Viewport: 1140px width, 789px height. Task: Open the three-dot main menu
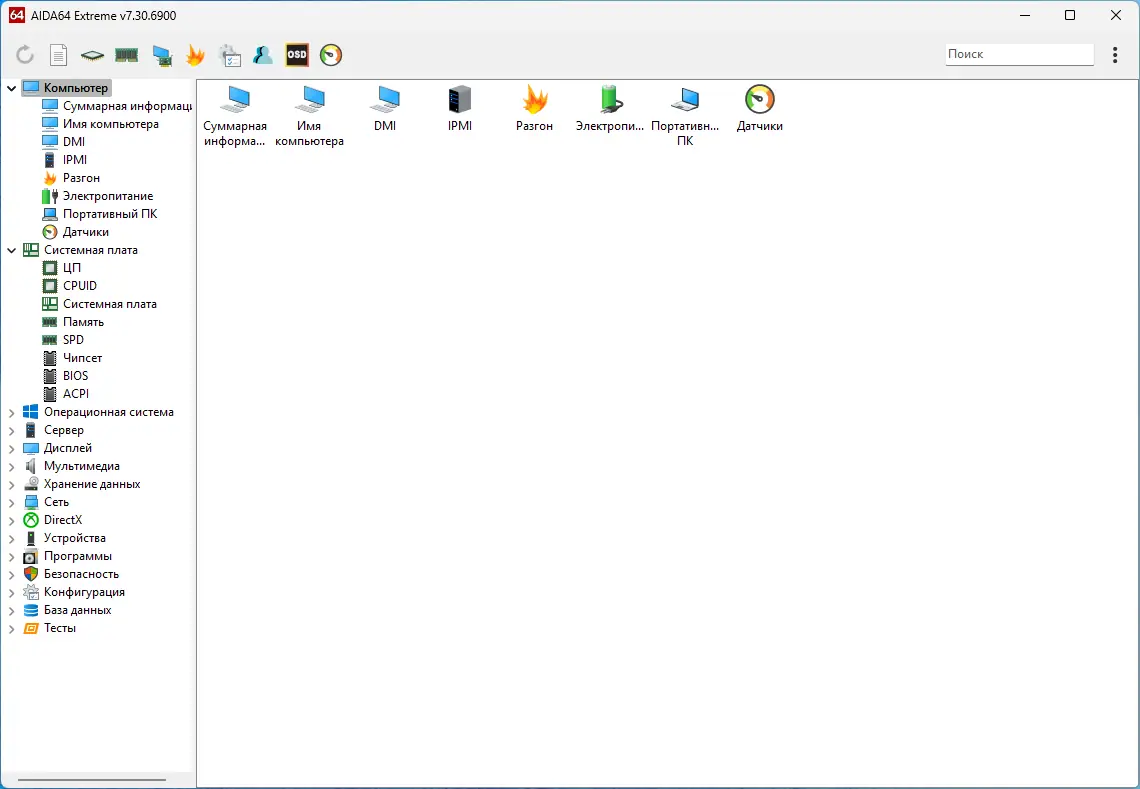point(1115,55)
